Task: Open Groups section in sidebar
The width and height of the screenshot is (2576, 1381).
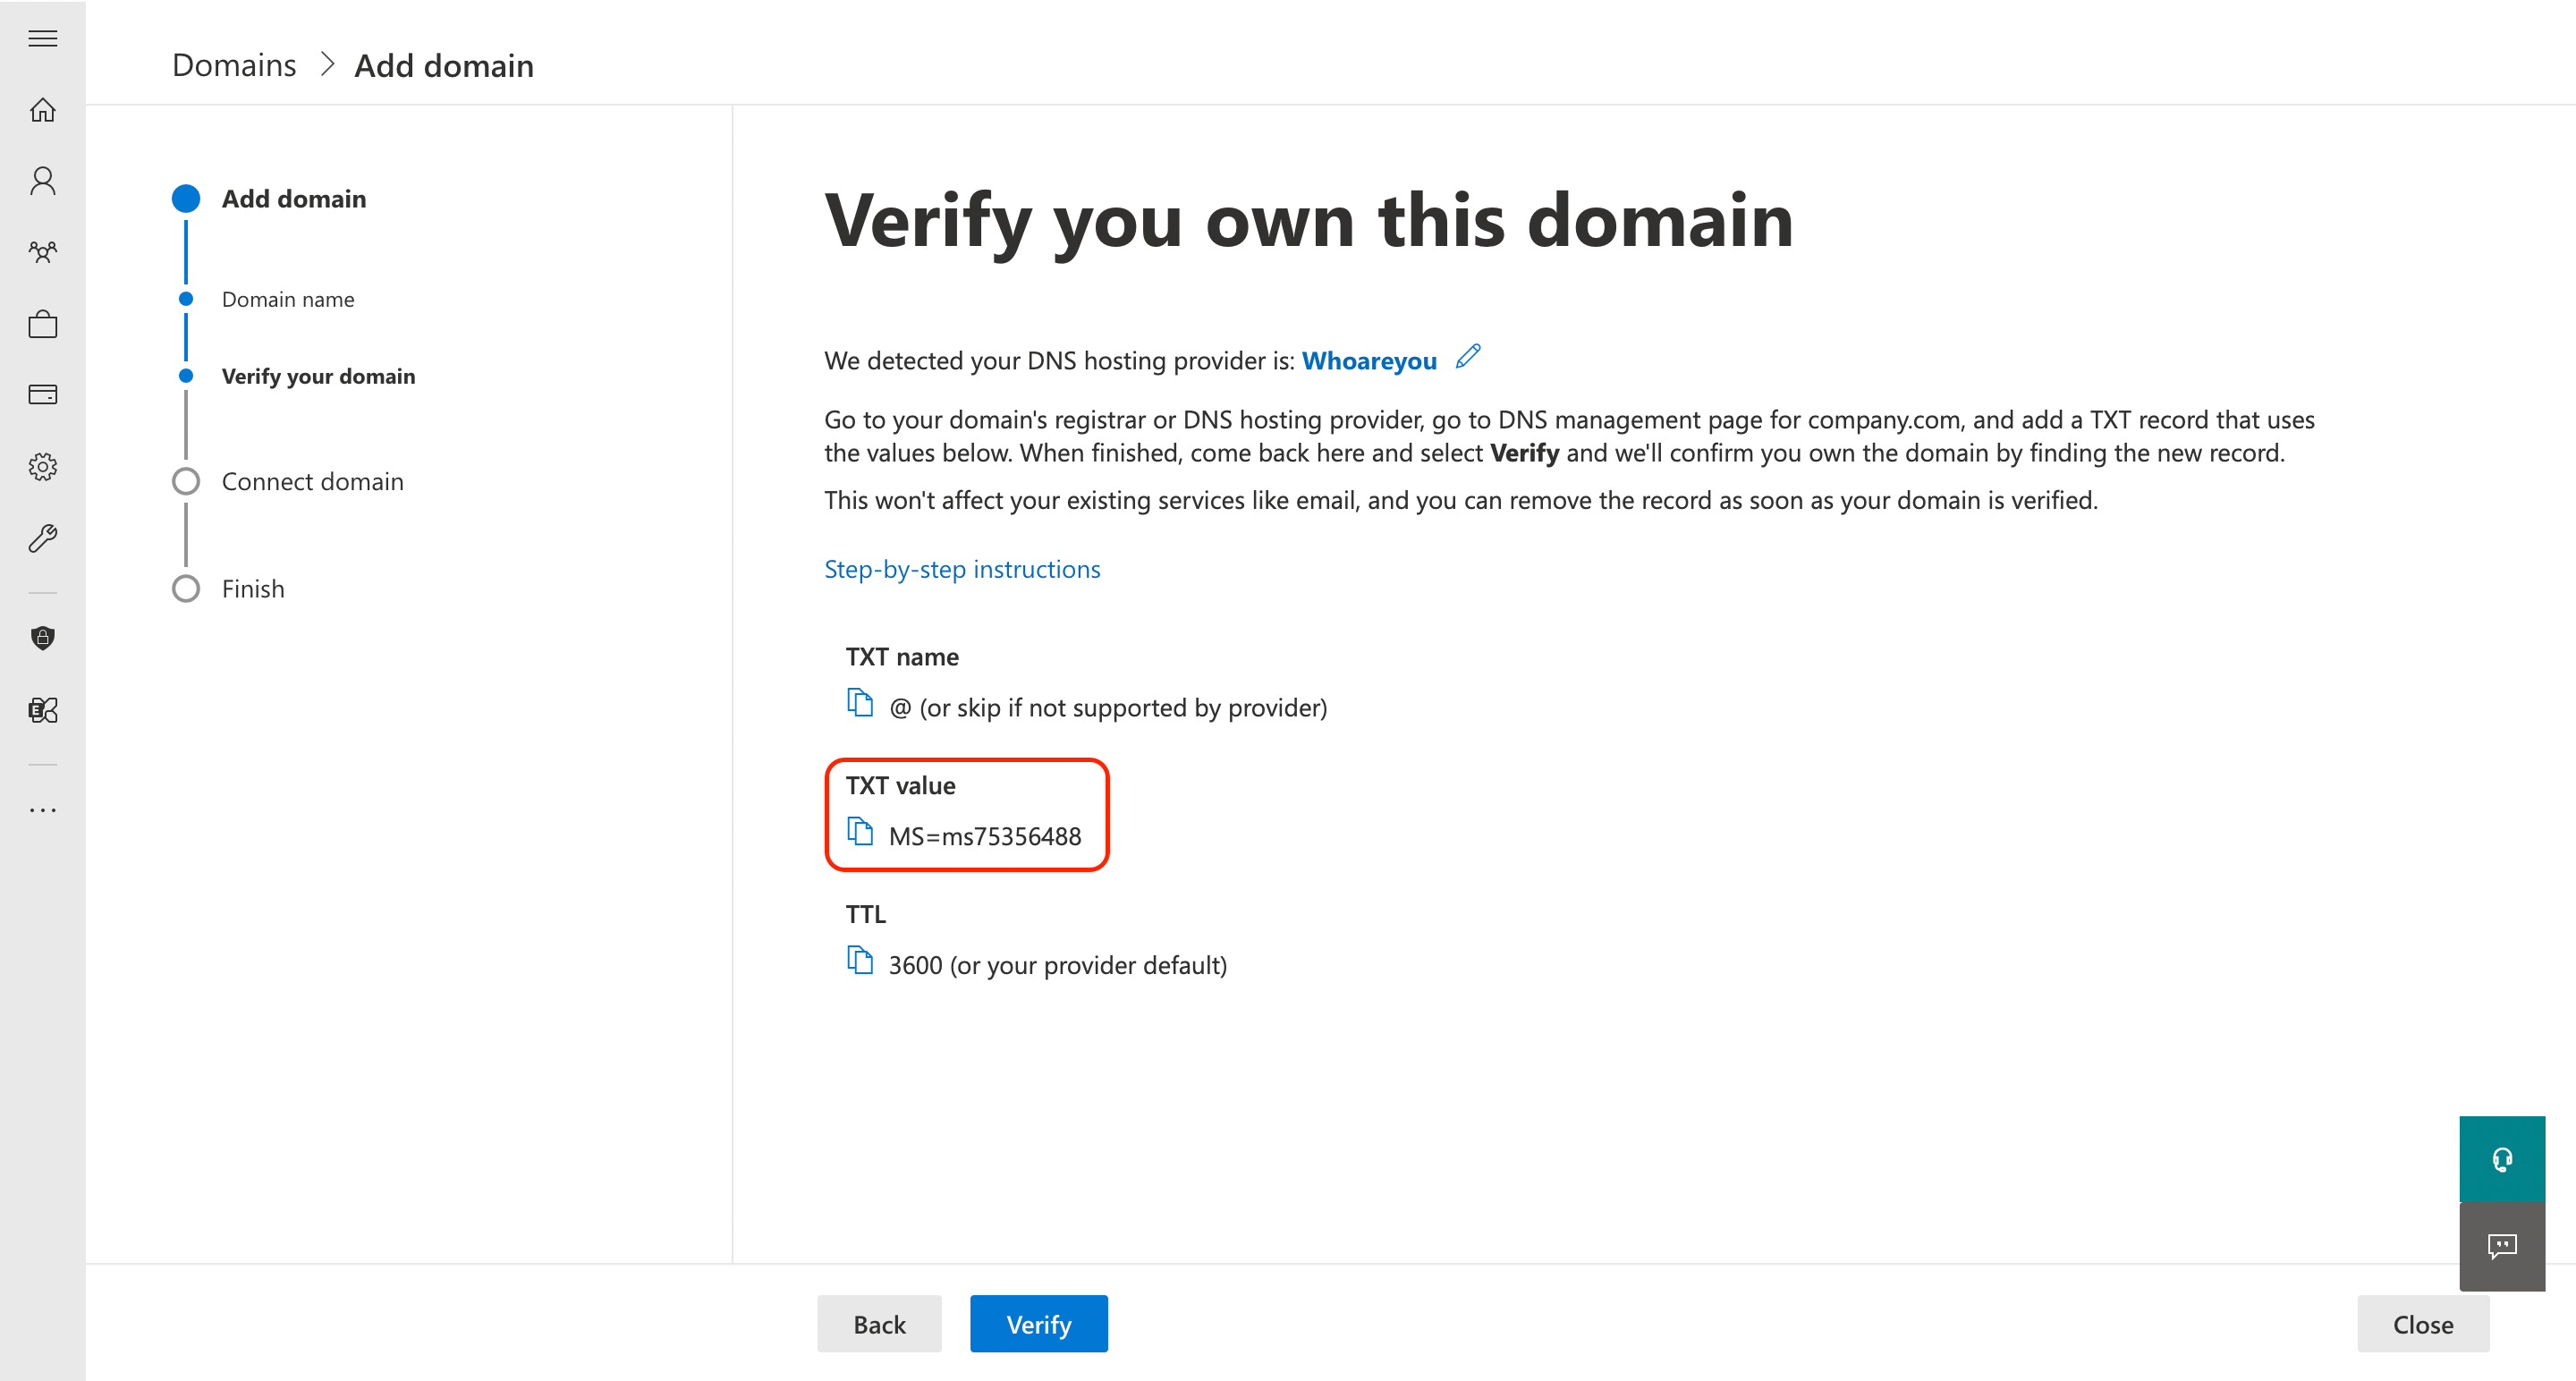Action: (42, 252)
